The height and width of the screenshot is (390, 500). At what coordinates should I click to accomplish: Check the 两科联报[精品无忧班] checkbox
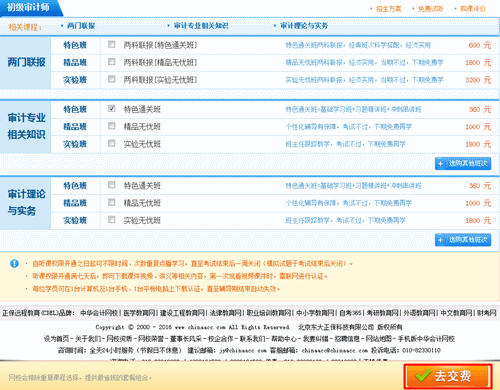(x=112, y=62)
